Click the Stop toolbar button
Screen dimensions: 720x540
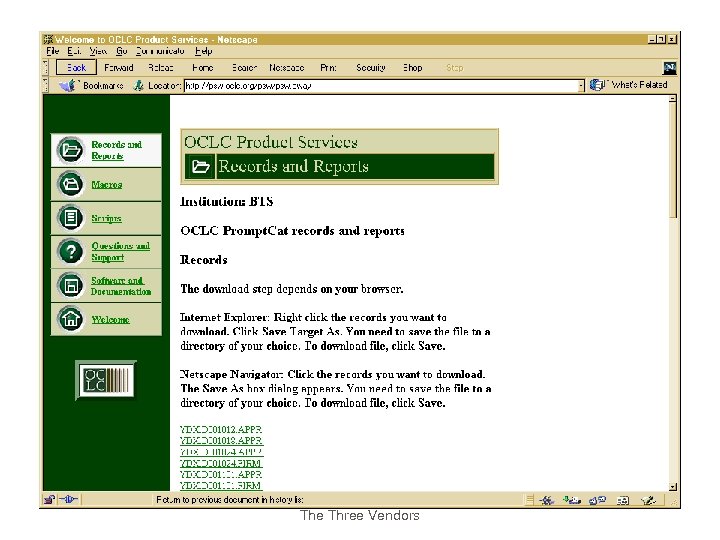(455, 68)
